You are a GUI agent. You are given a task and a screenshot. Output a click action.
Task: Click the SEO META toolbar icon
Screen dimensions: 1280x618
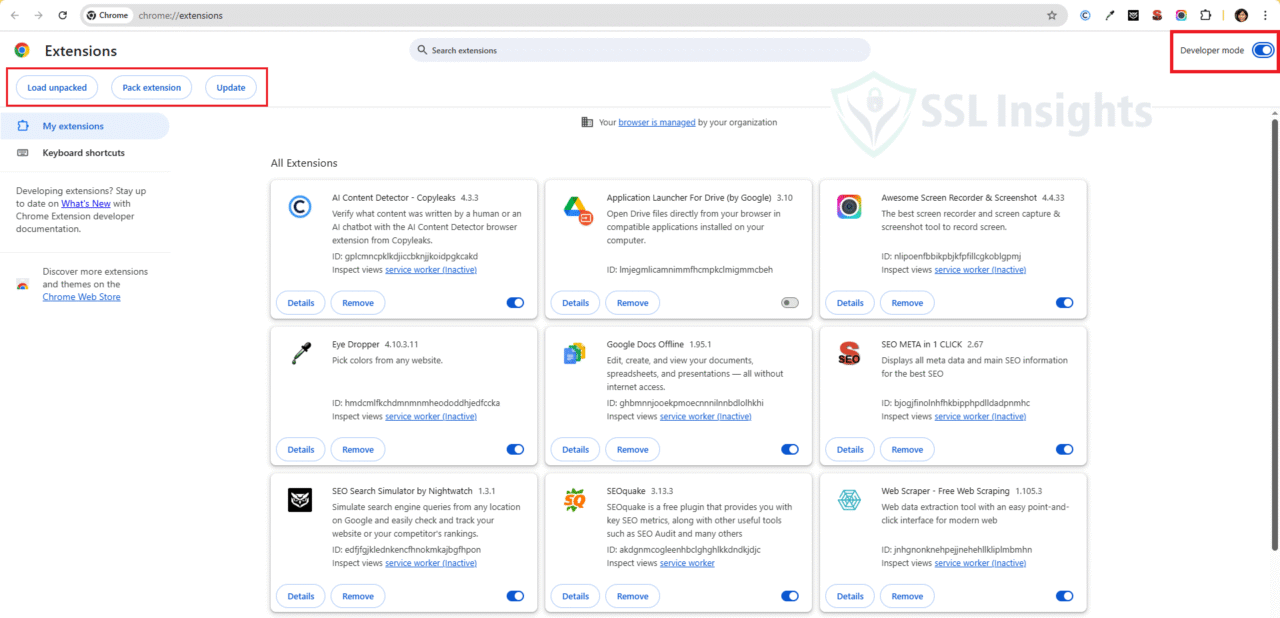(1156, 15)
